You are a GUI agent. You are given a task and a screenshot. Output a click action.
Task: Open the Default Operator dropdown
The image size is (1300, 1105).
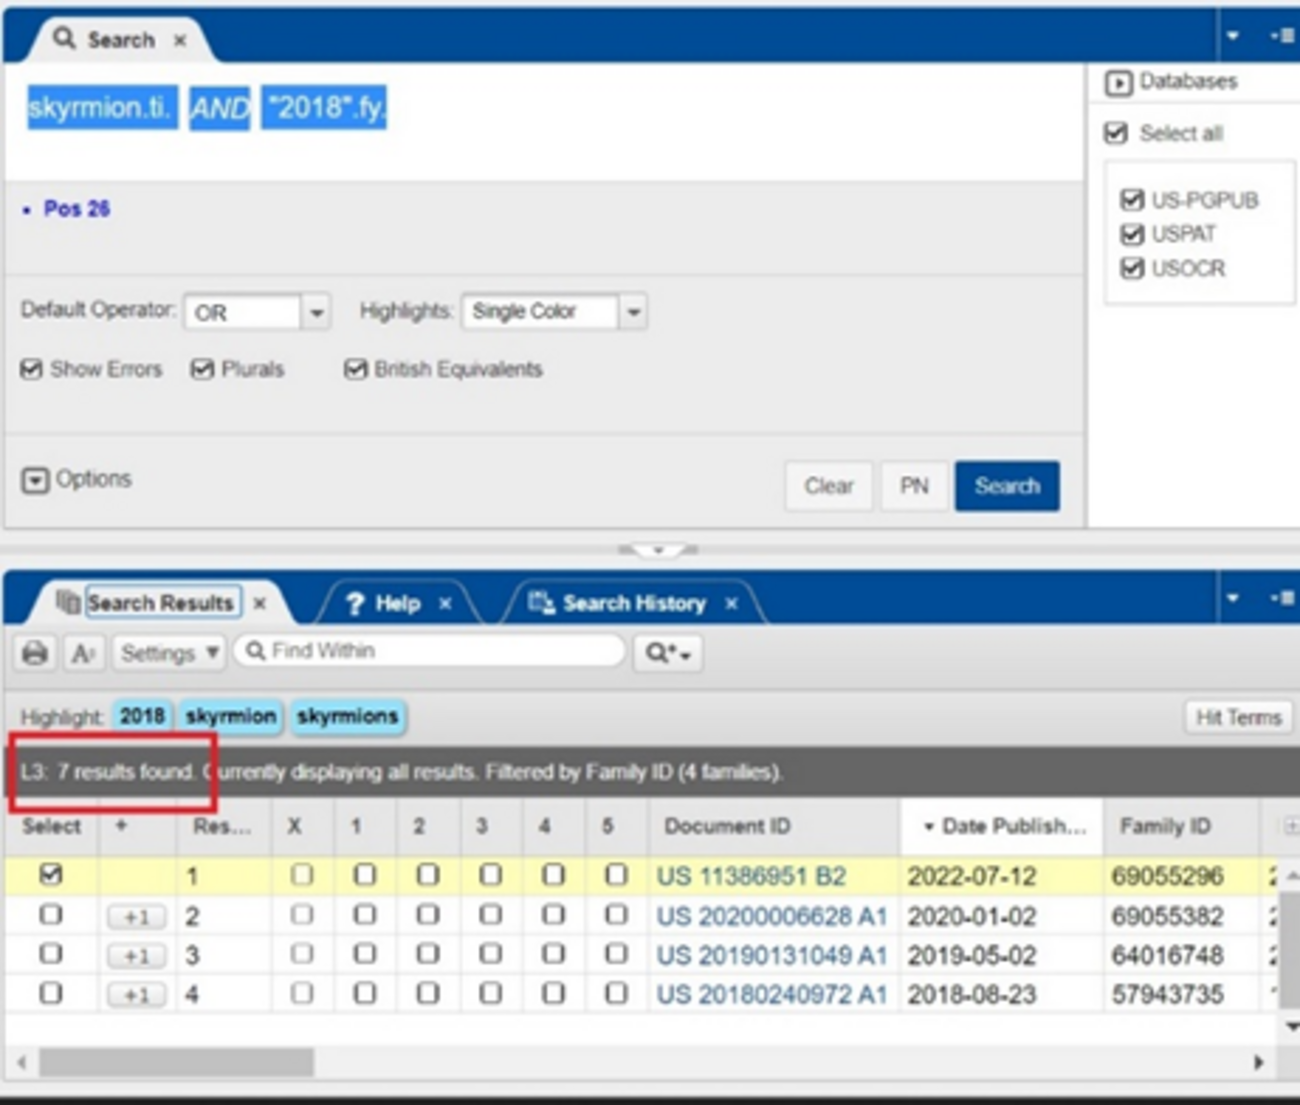(x=316, y=312)
